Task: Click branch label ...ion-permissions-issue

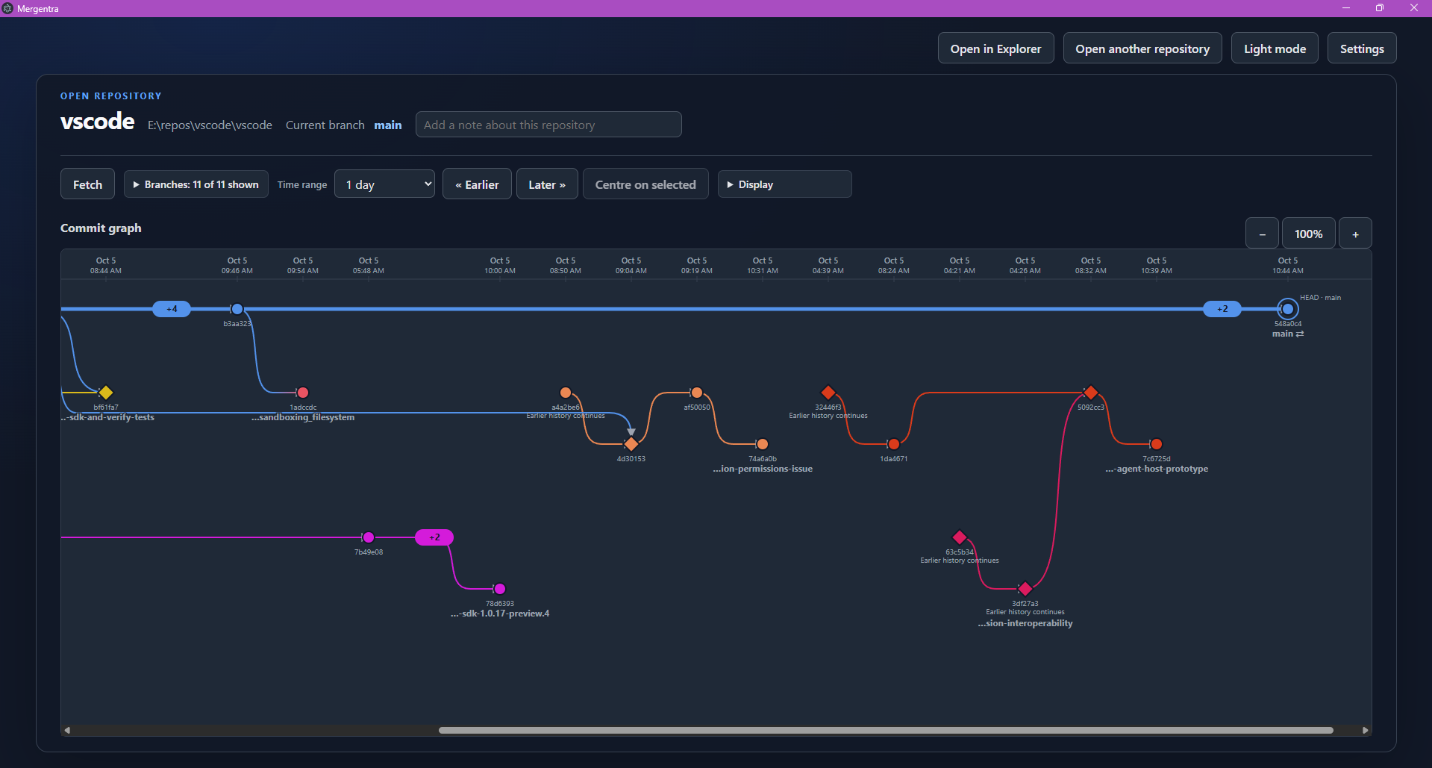Action: click(x=762, y=468)
